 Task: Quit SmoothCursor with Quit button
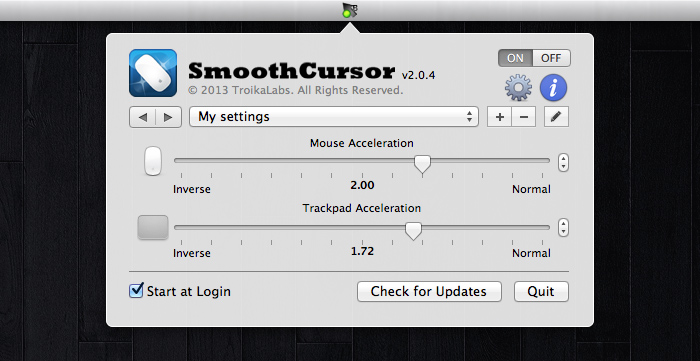(541, 291)
